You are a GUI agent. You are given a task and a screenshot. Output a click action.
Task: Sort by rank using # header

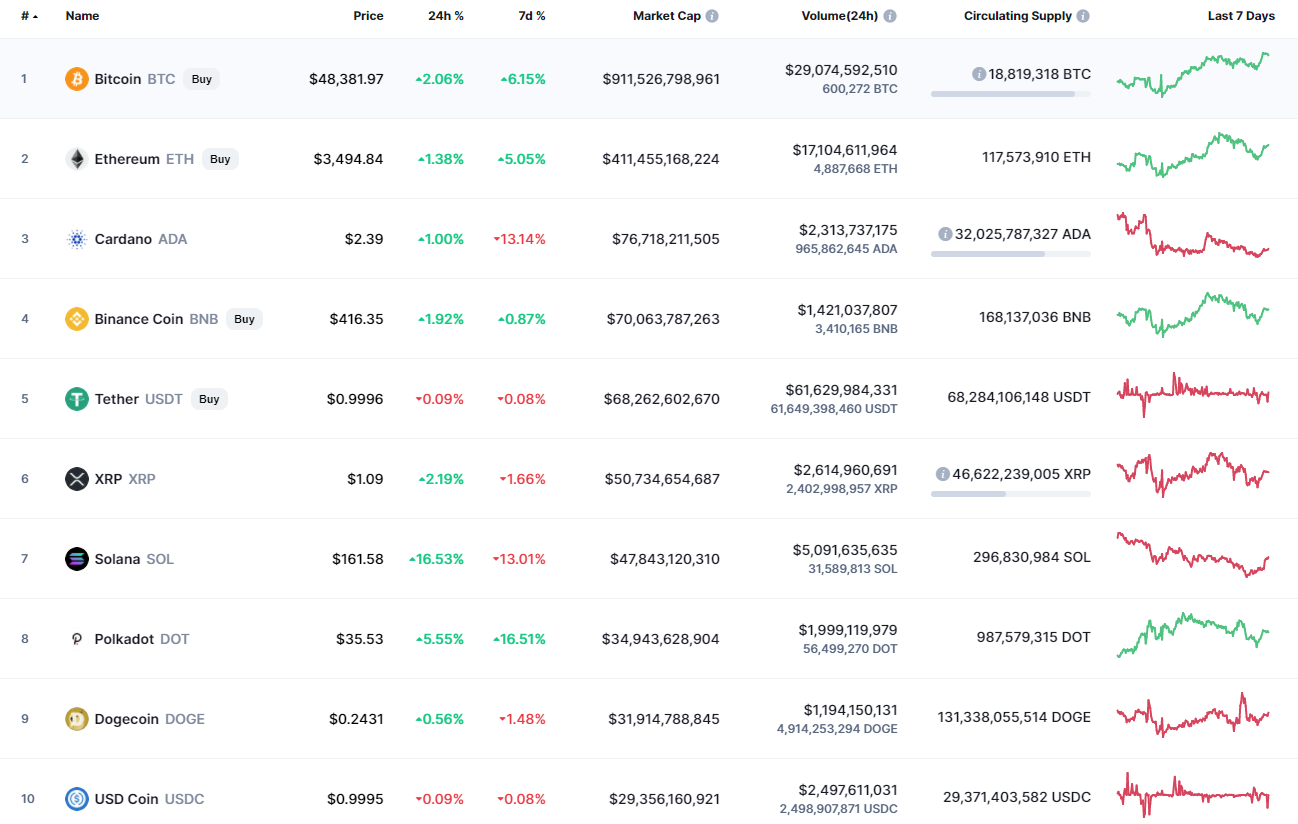[x=30, y=16]
